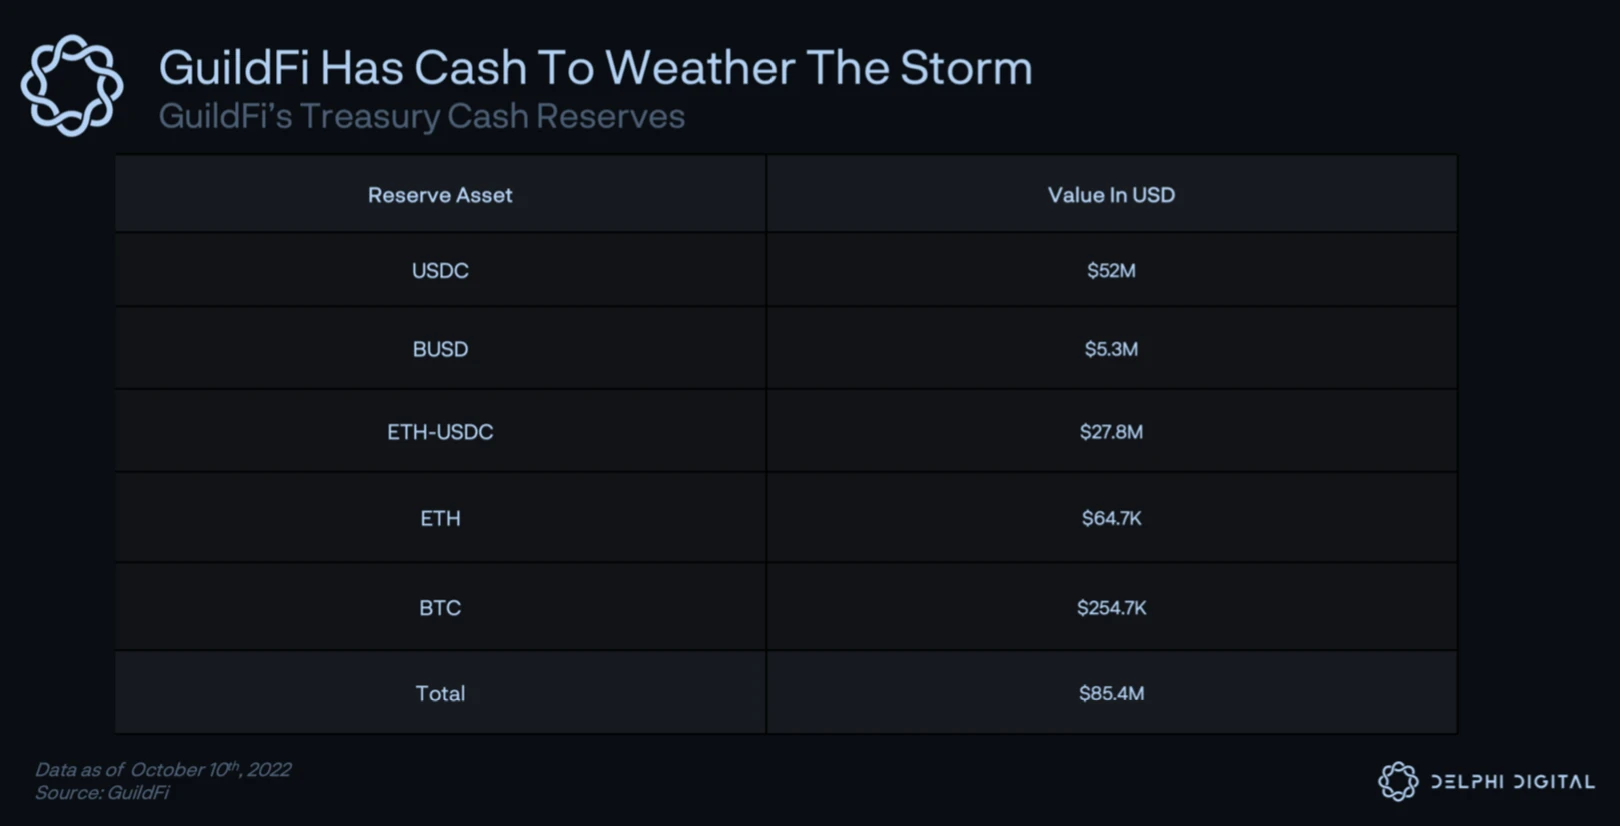This screenshot has height=826, width=1620.
Task: Click the BUSD asset cell
Action: tap(440, 349)
